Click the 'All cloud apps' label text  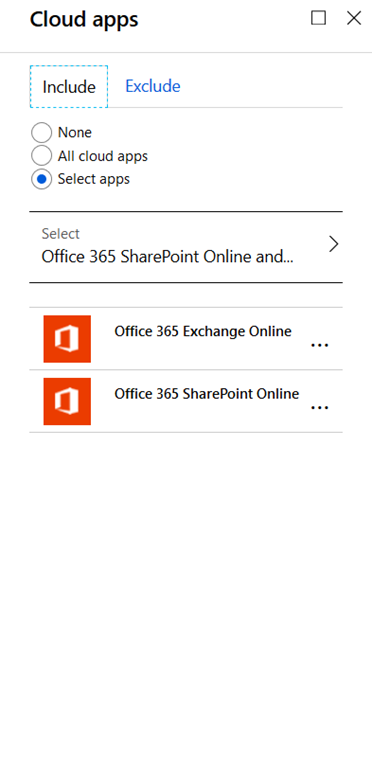point(103,156)
